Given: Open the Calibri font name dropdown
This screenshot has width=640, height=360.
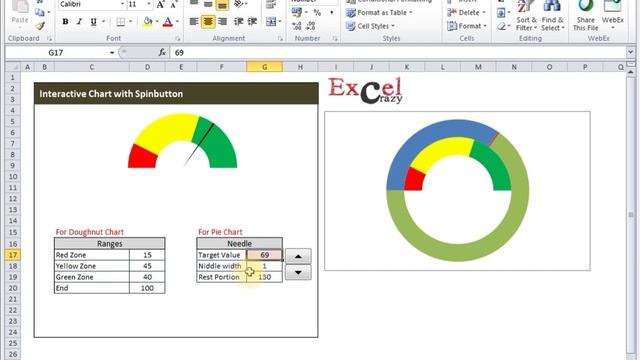Looking at the screenshot, I should pyautogui.click(x=122, y=4).
